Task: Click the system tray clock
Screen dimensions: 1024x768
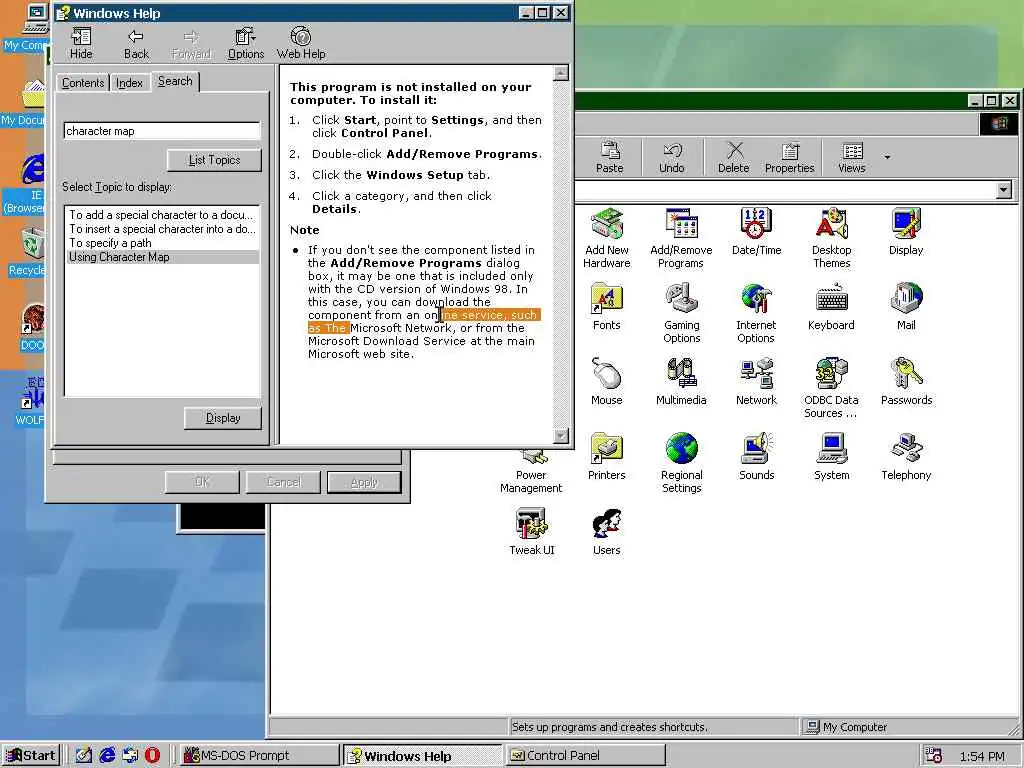Action: click(x=982, y=756)
